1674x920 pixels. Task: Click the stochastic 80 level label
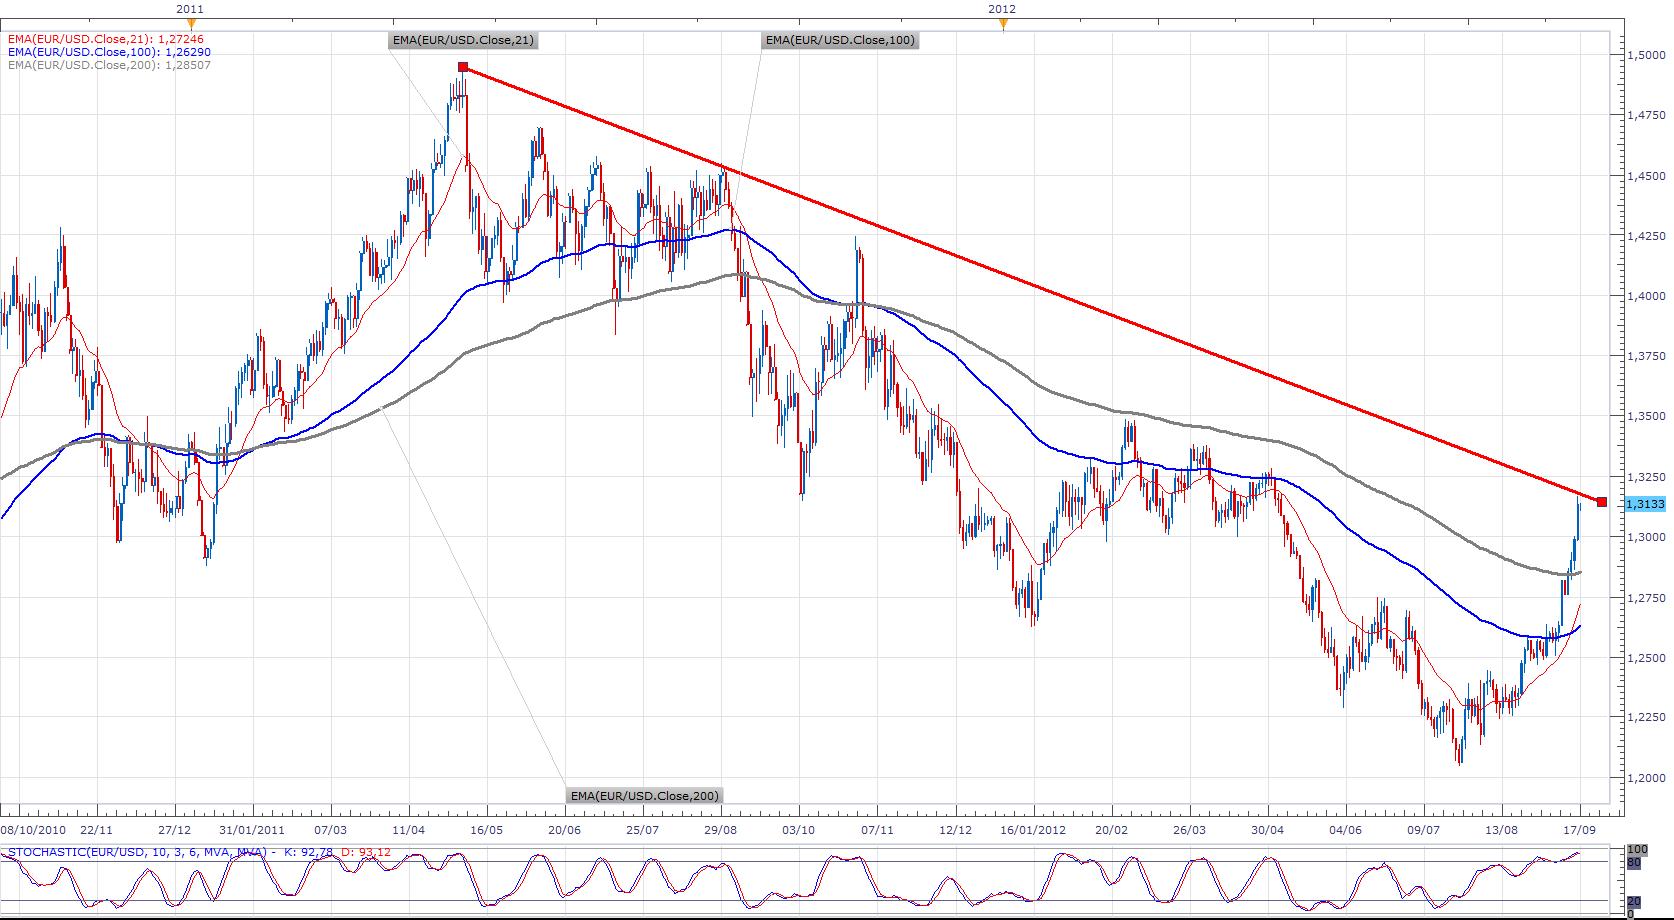point(1632,861)
